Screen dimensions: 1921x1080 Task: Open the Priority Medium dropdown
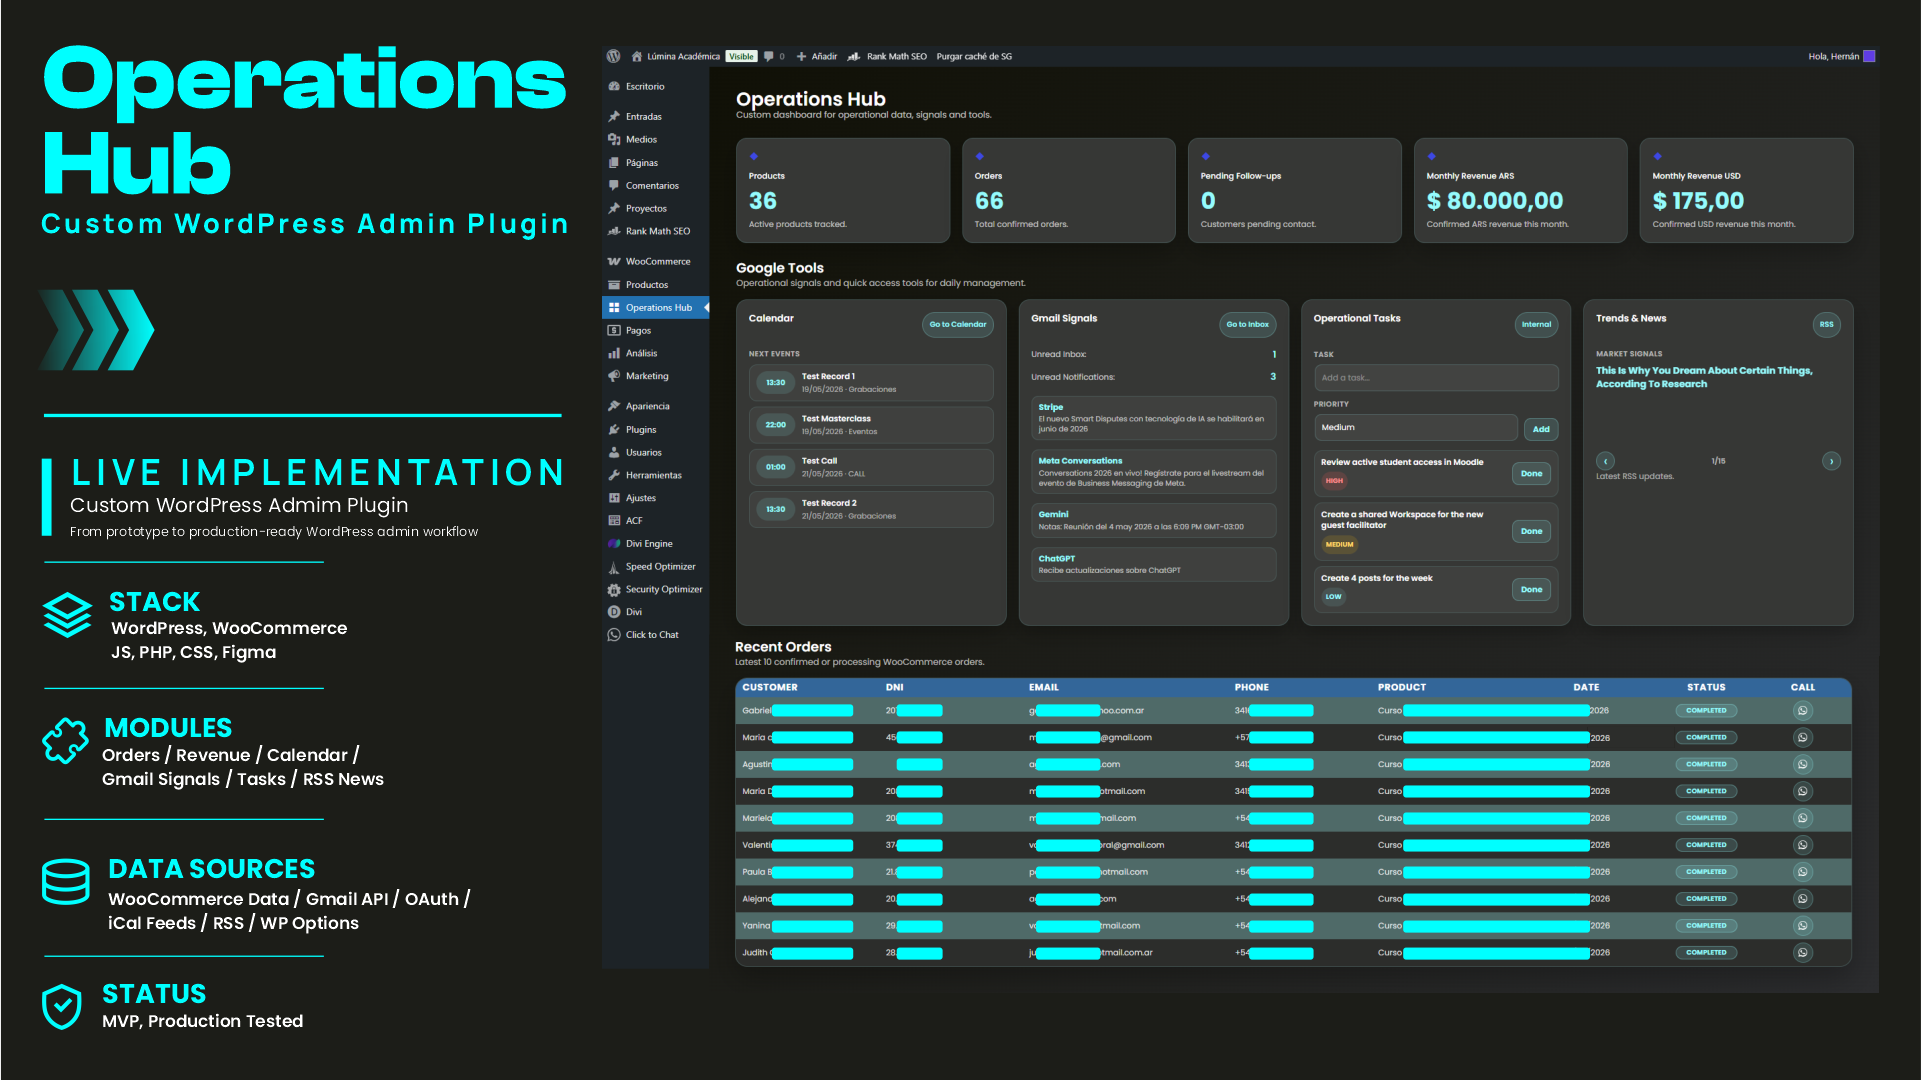[x=1415, y=428]
